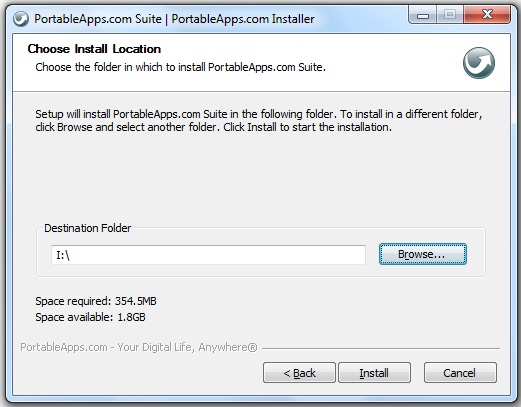Click the PortableApps.com logo in the header
Image resolution: width=521 pixels, height=407 pixels.
click(x=479, y=63)
